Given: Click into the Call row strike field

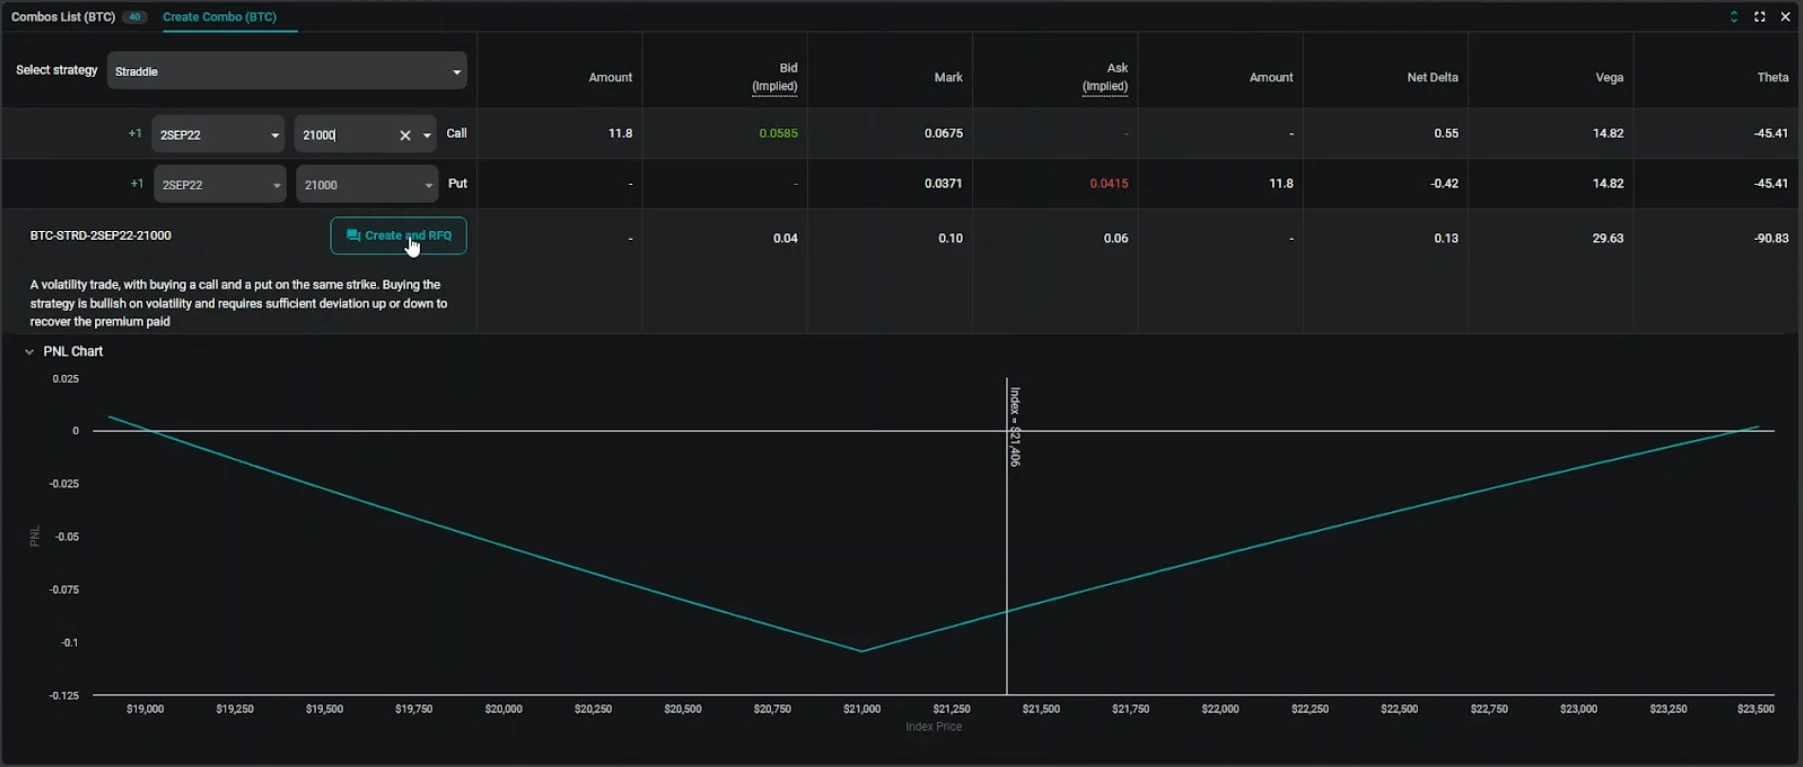Looking at the screenshot, I should 345,134.
